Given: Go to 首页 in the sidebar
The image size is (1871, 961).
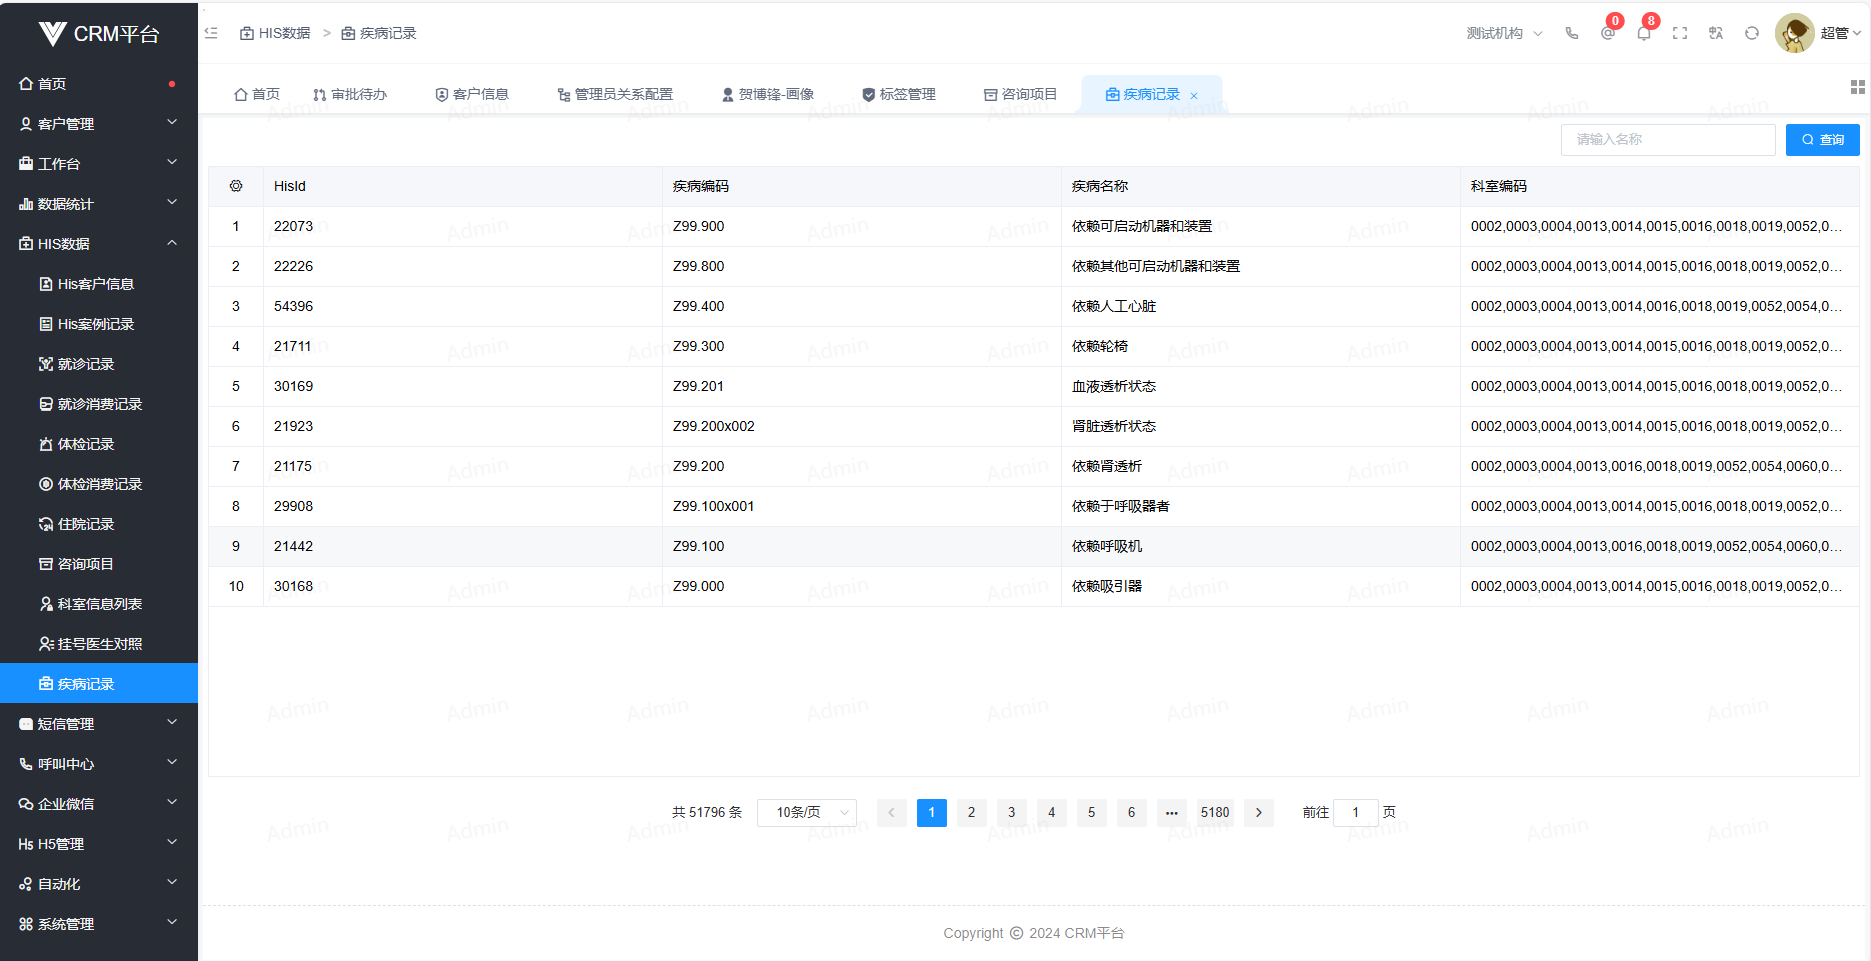Looking at the screenshot, I should (99, 83).
